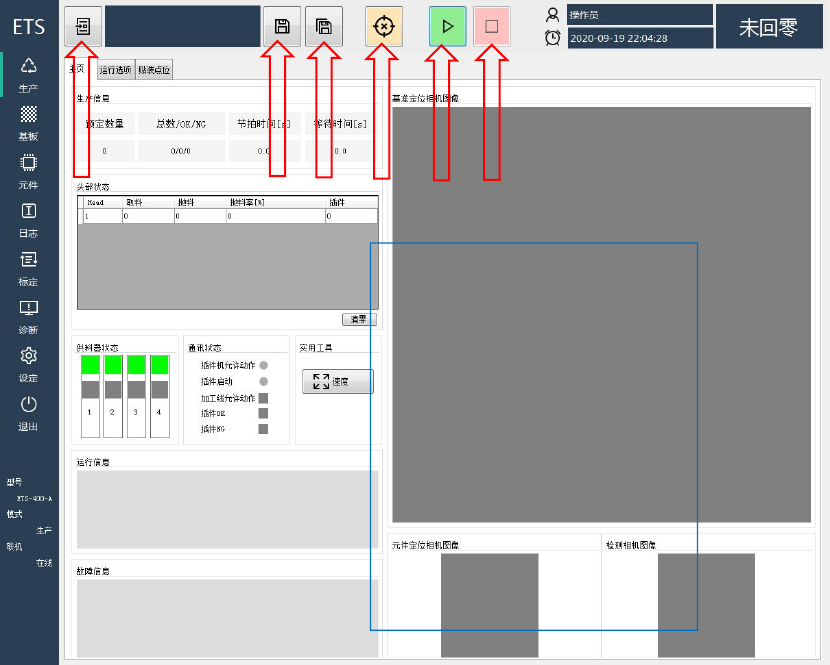The image size is (830, 665).
Task: Go to 标定 calibration section
Action: (29, 268)
